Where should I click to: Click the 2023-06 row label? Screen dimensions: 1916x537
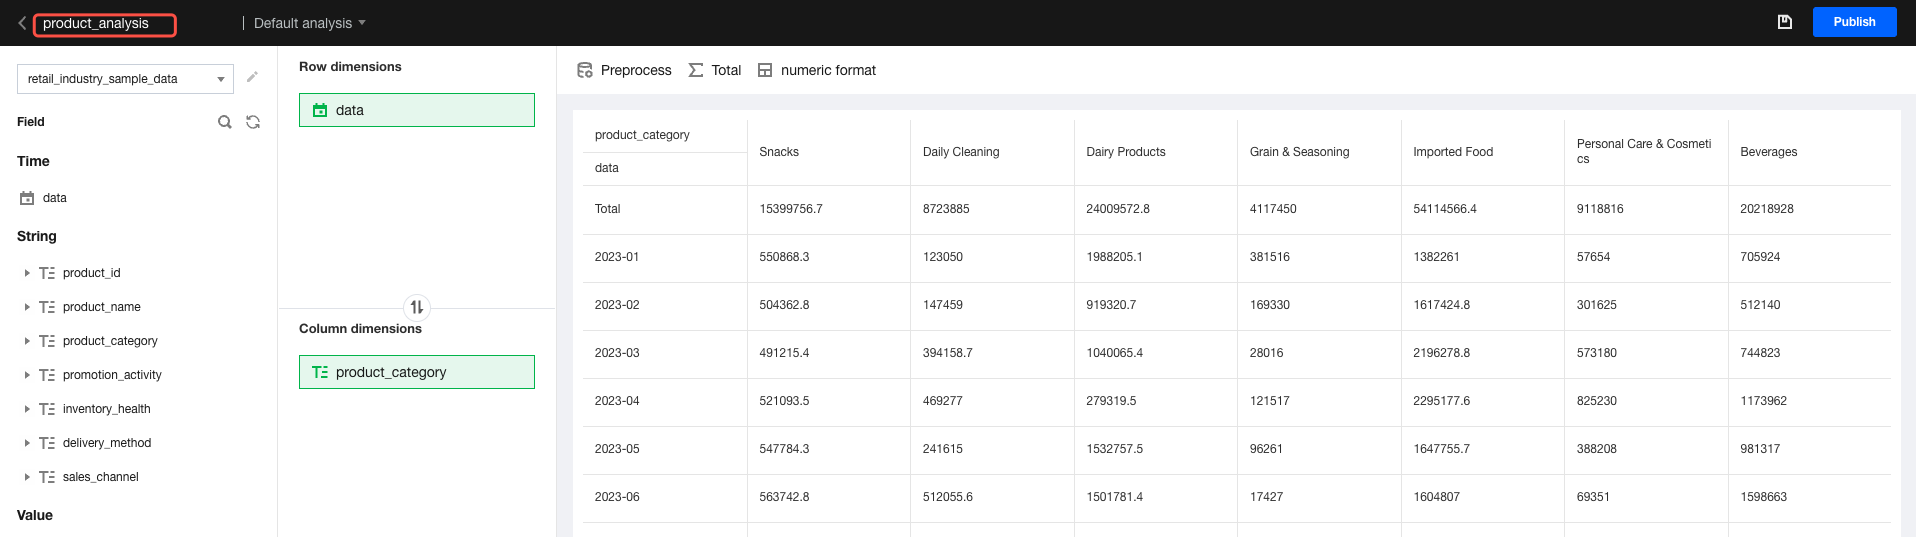tap(617, 497)
